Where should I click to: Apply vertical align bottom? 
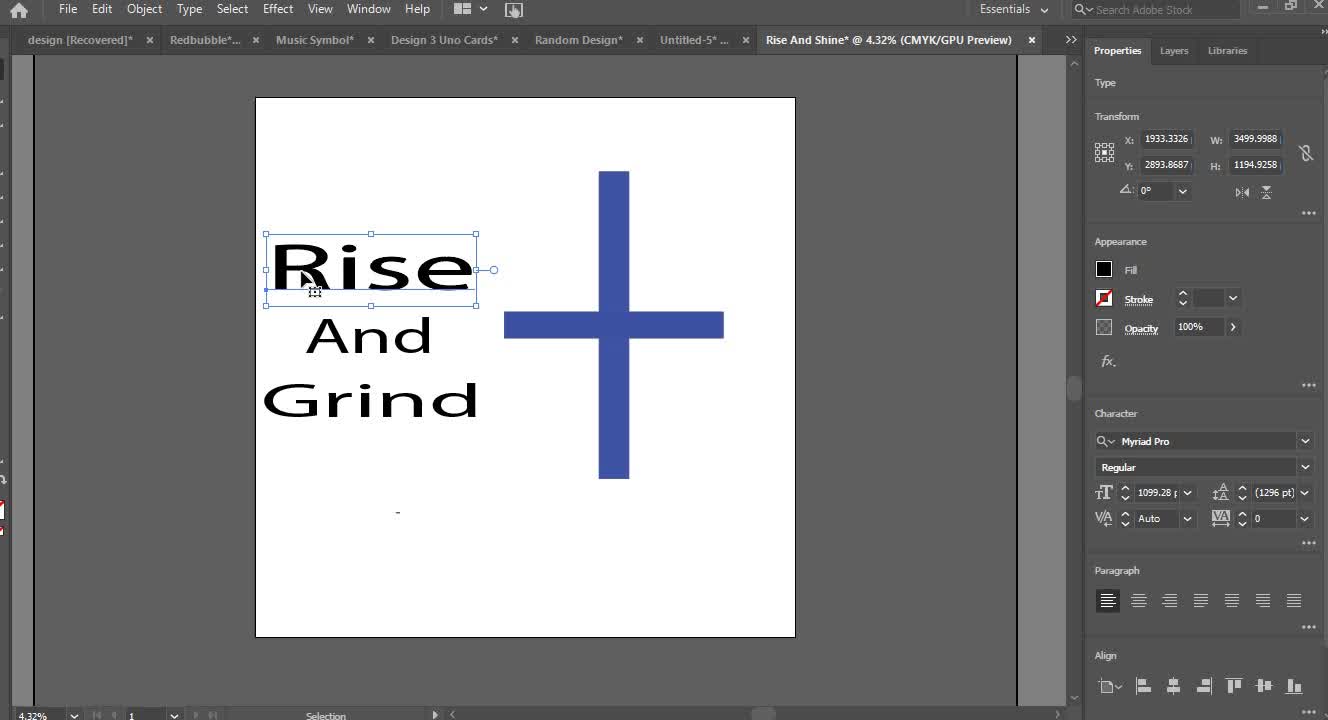tap(1295, 686)
